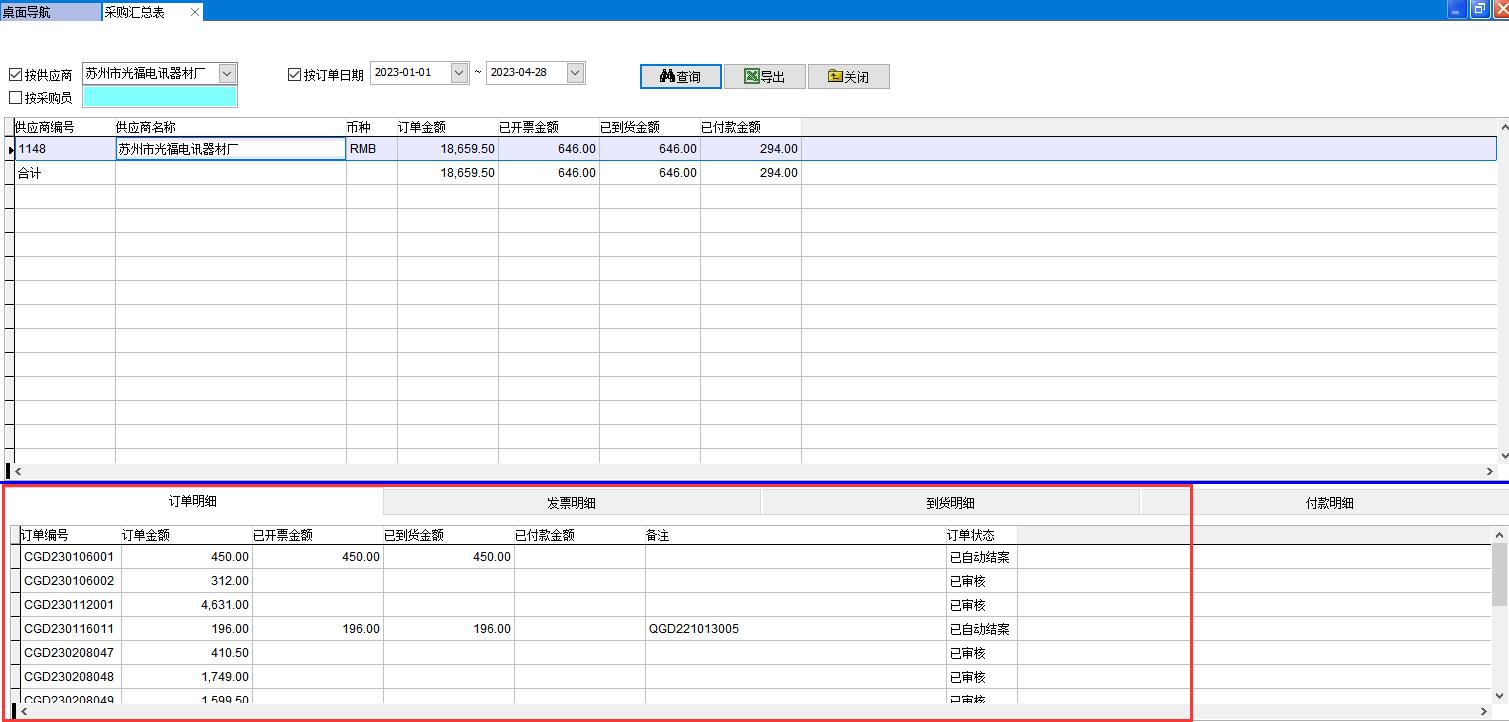Viewport: 1509px width, 722px height.
Task: Click the binoculars icon on 查询 button
Action: [x=668, y=77]
